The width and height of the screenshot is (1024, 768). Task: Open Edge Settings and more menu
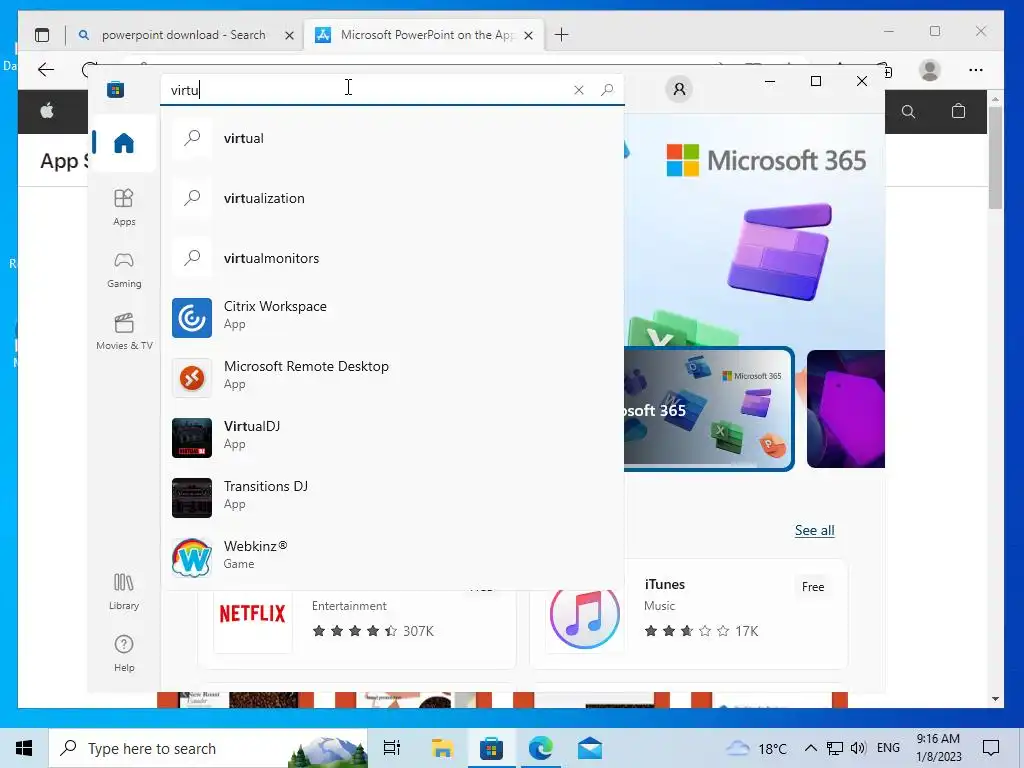click(976, 70)
